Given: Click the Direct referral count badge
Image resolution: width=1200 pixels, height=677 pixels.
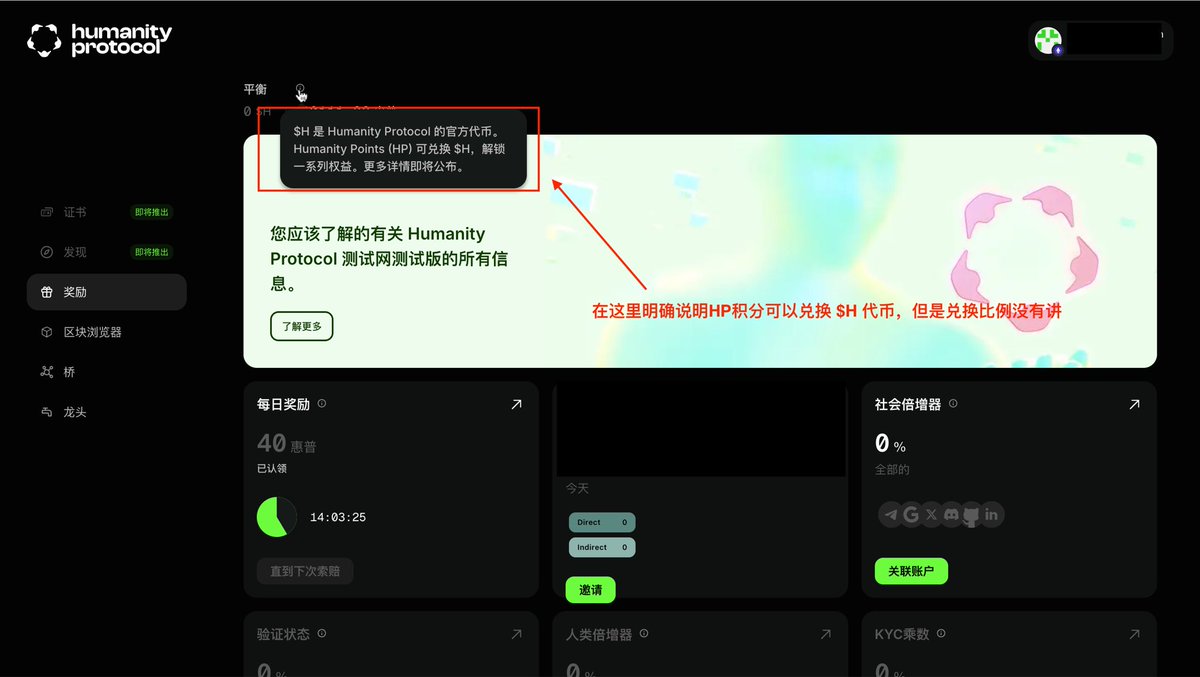Looking at the screenshot, I should 602,522.
